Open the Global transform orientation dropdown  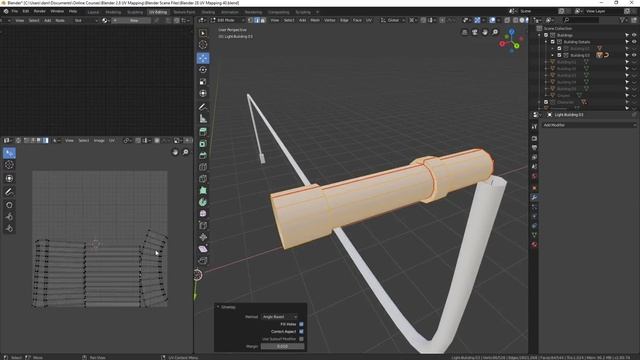pyautogui.click(x=393, y=20)
